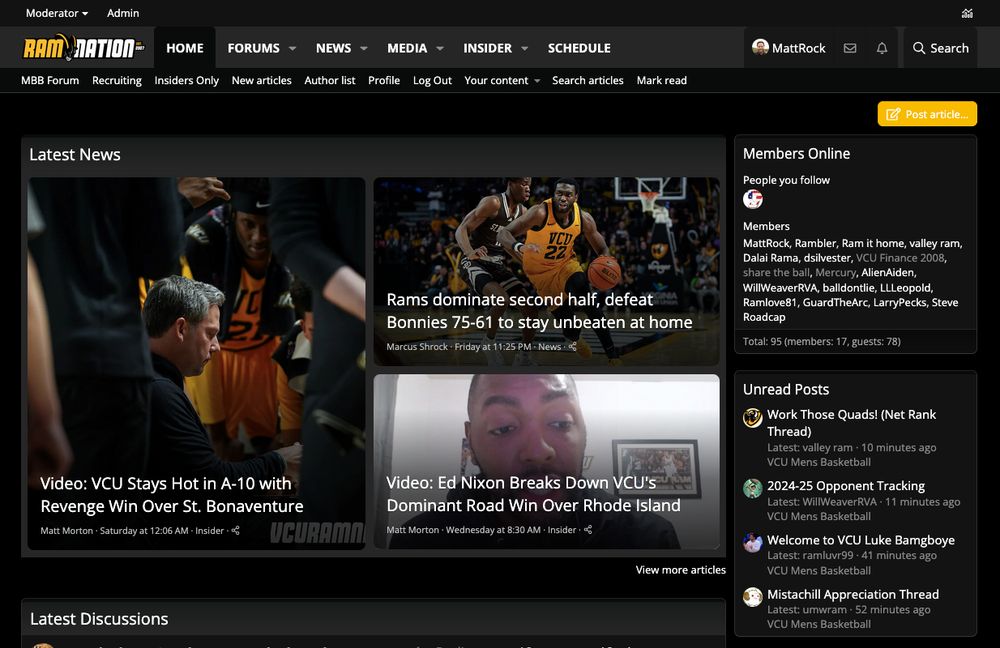This screenshot has width=1000, height=648.
Task: Open Insiders Only link
Action: [186, 80]
